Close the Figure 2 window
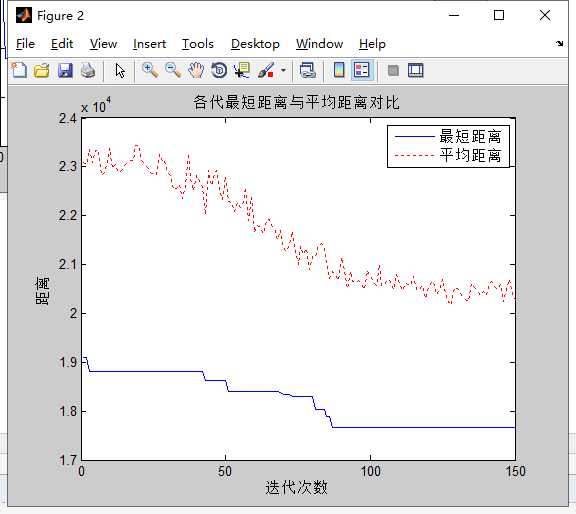This screenshot has height=514, width=576. coord(545,15)
